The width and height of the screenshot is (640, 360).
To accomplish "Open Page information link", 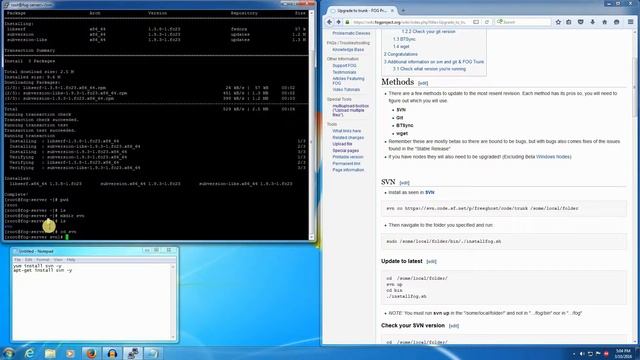I will coord(348,170).
